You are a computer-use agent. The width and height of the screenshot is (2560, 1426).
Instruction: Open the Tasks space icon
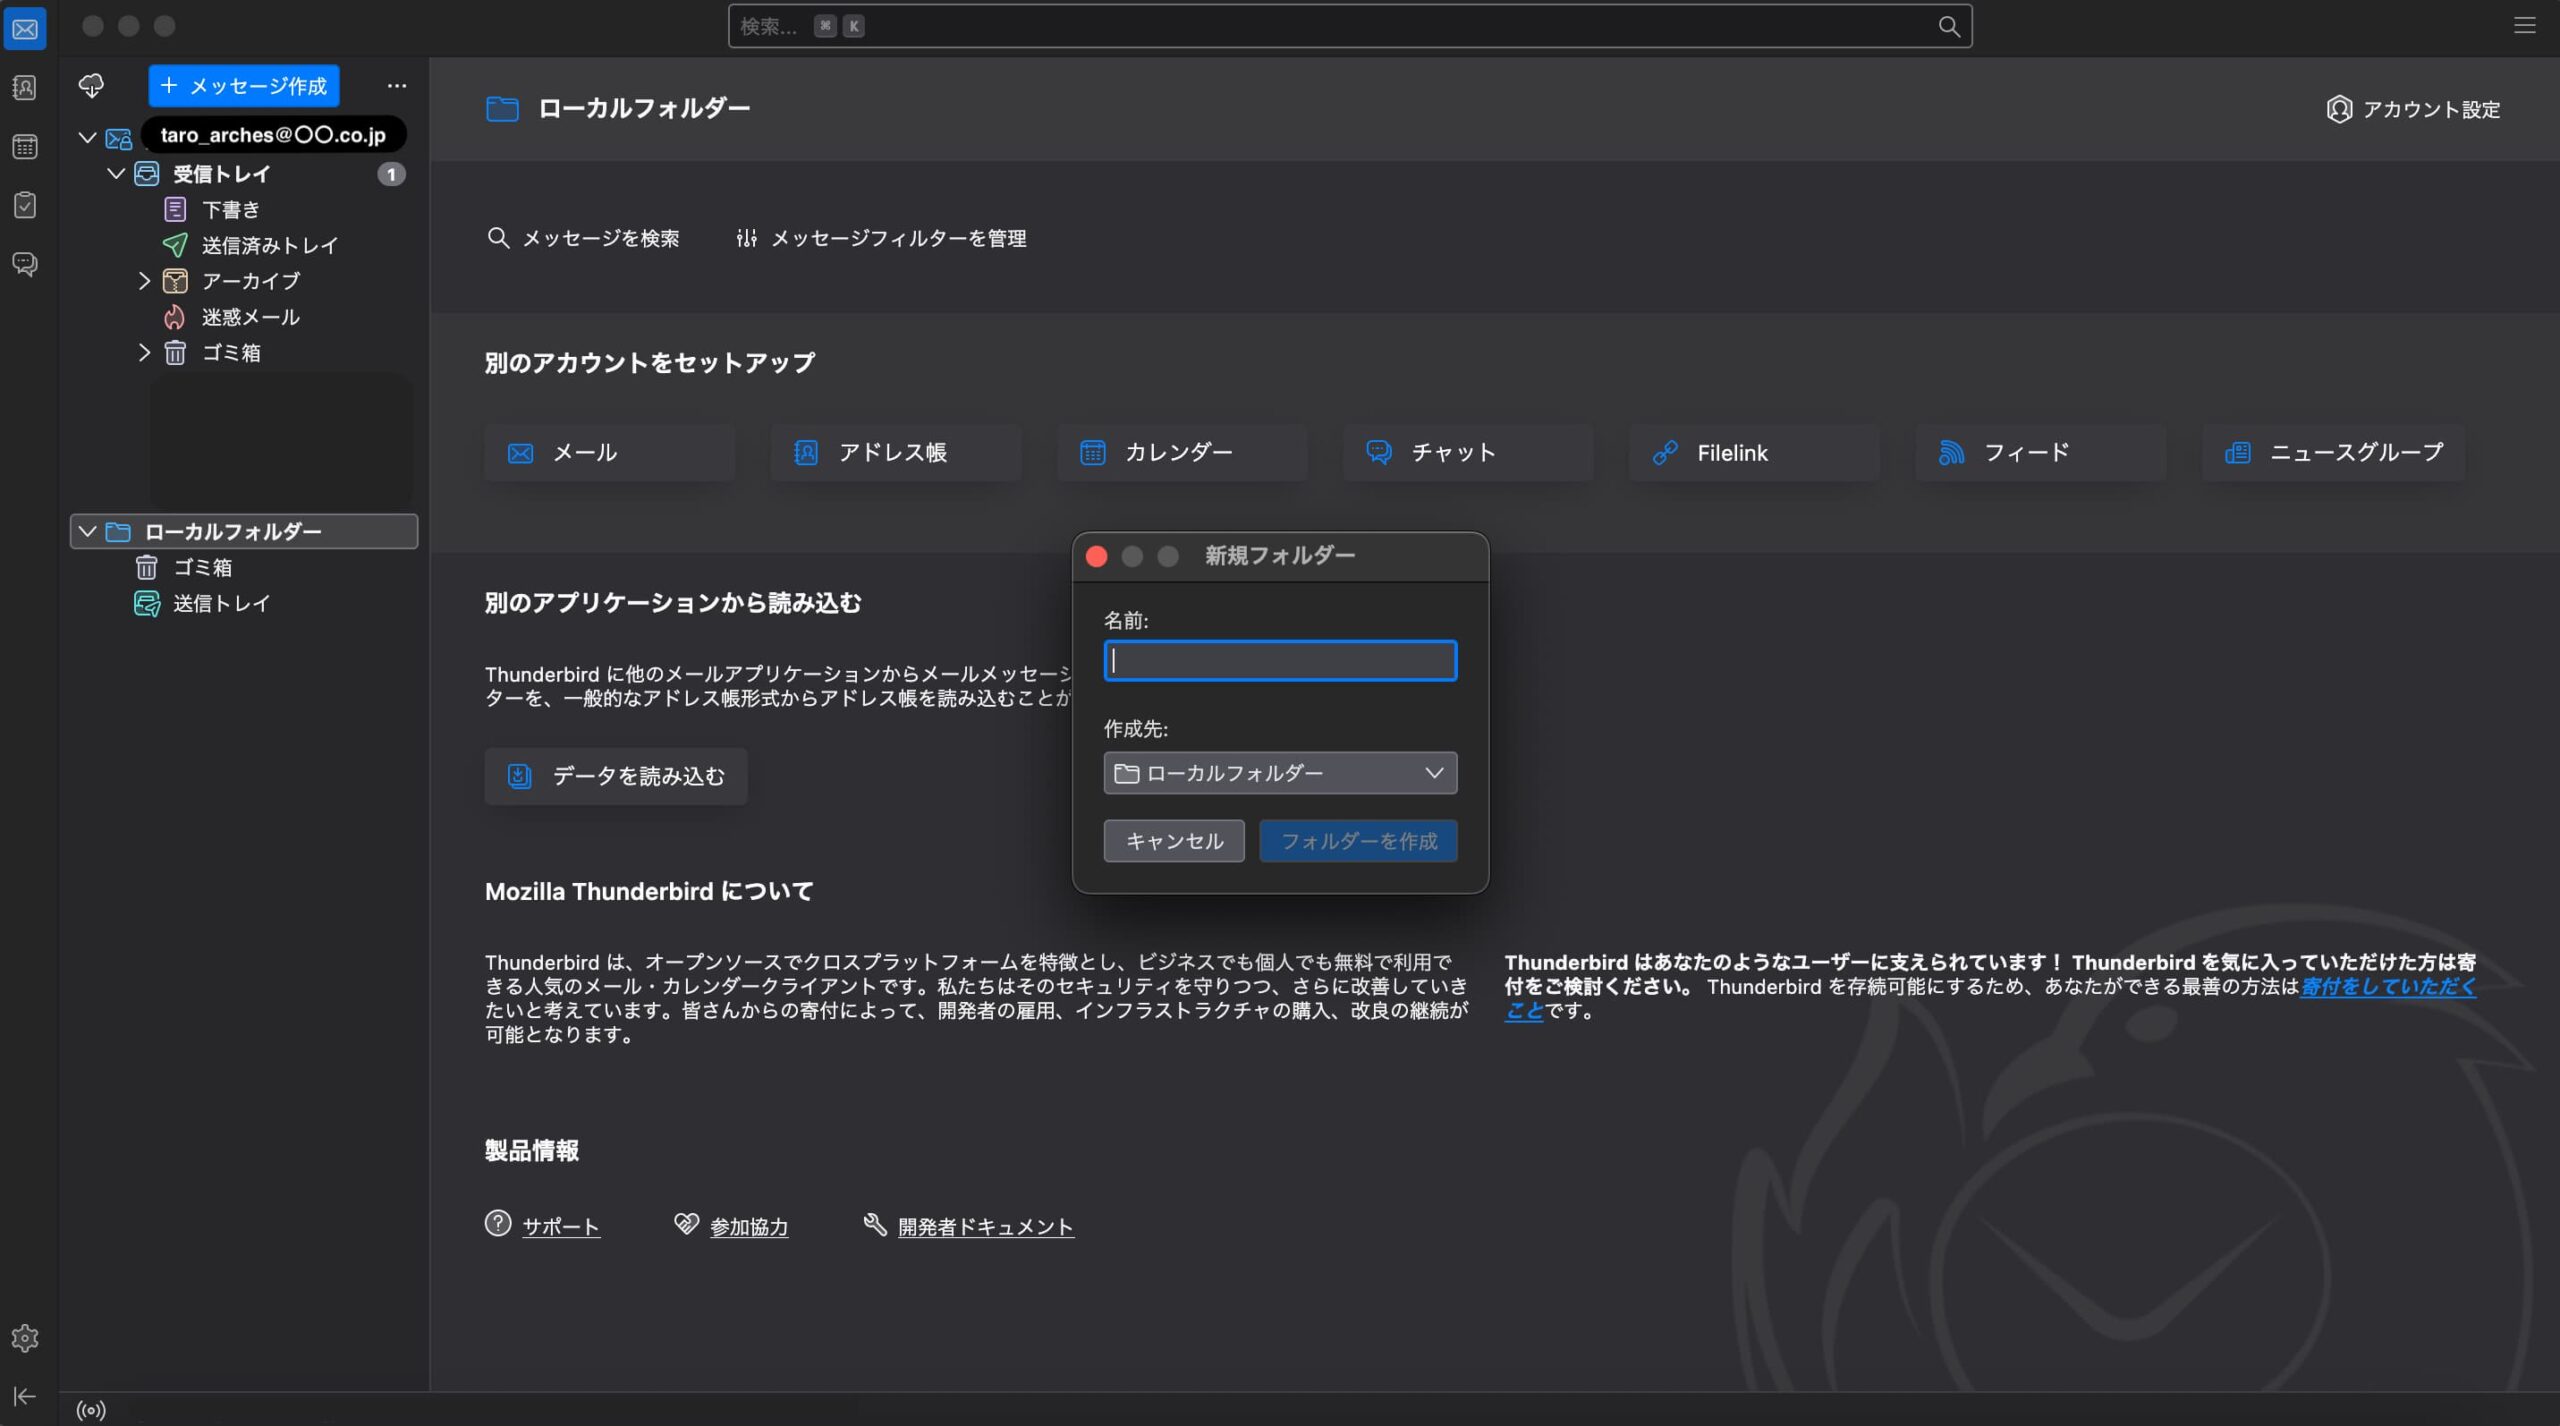(x=25, y=205)
